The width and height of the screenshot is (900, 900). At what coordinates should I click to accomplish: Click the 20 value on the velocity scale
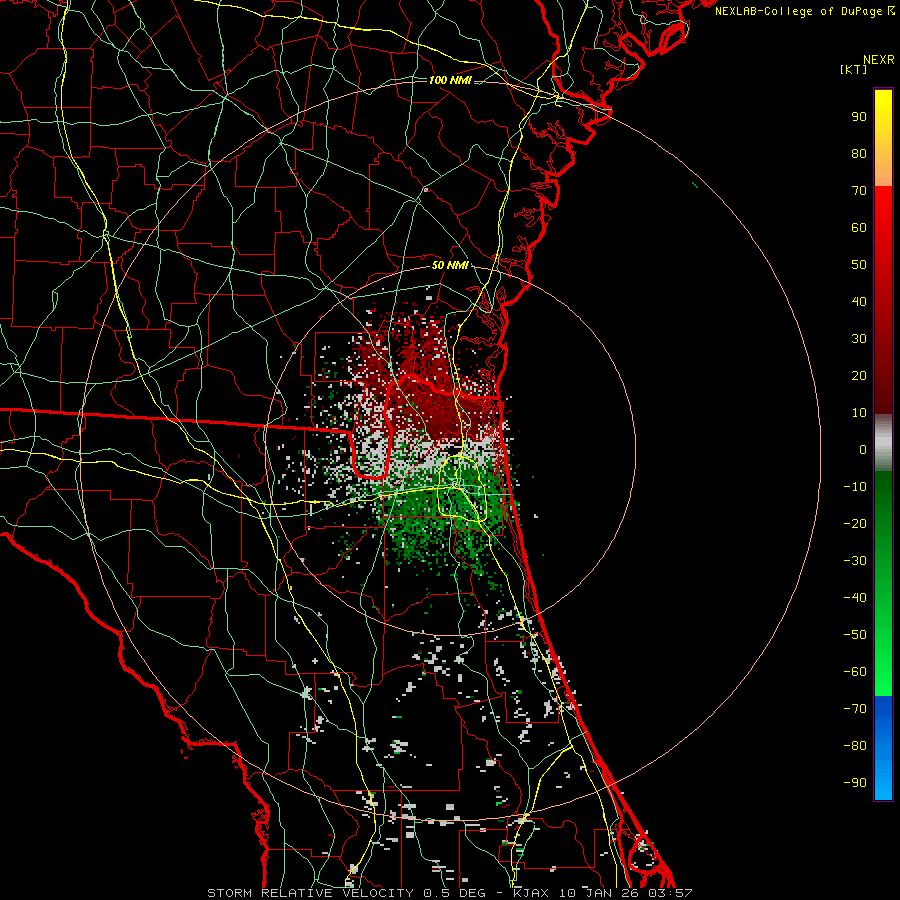pyautogui.click(x=859, y=375)
